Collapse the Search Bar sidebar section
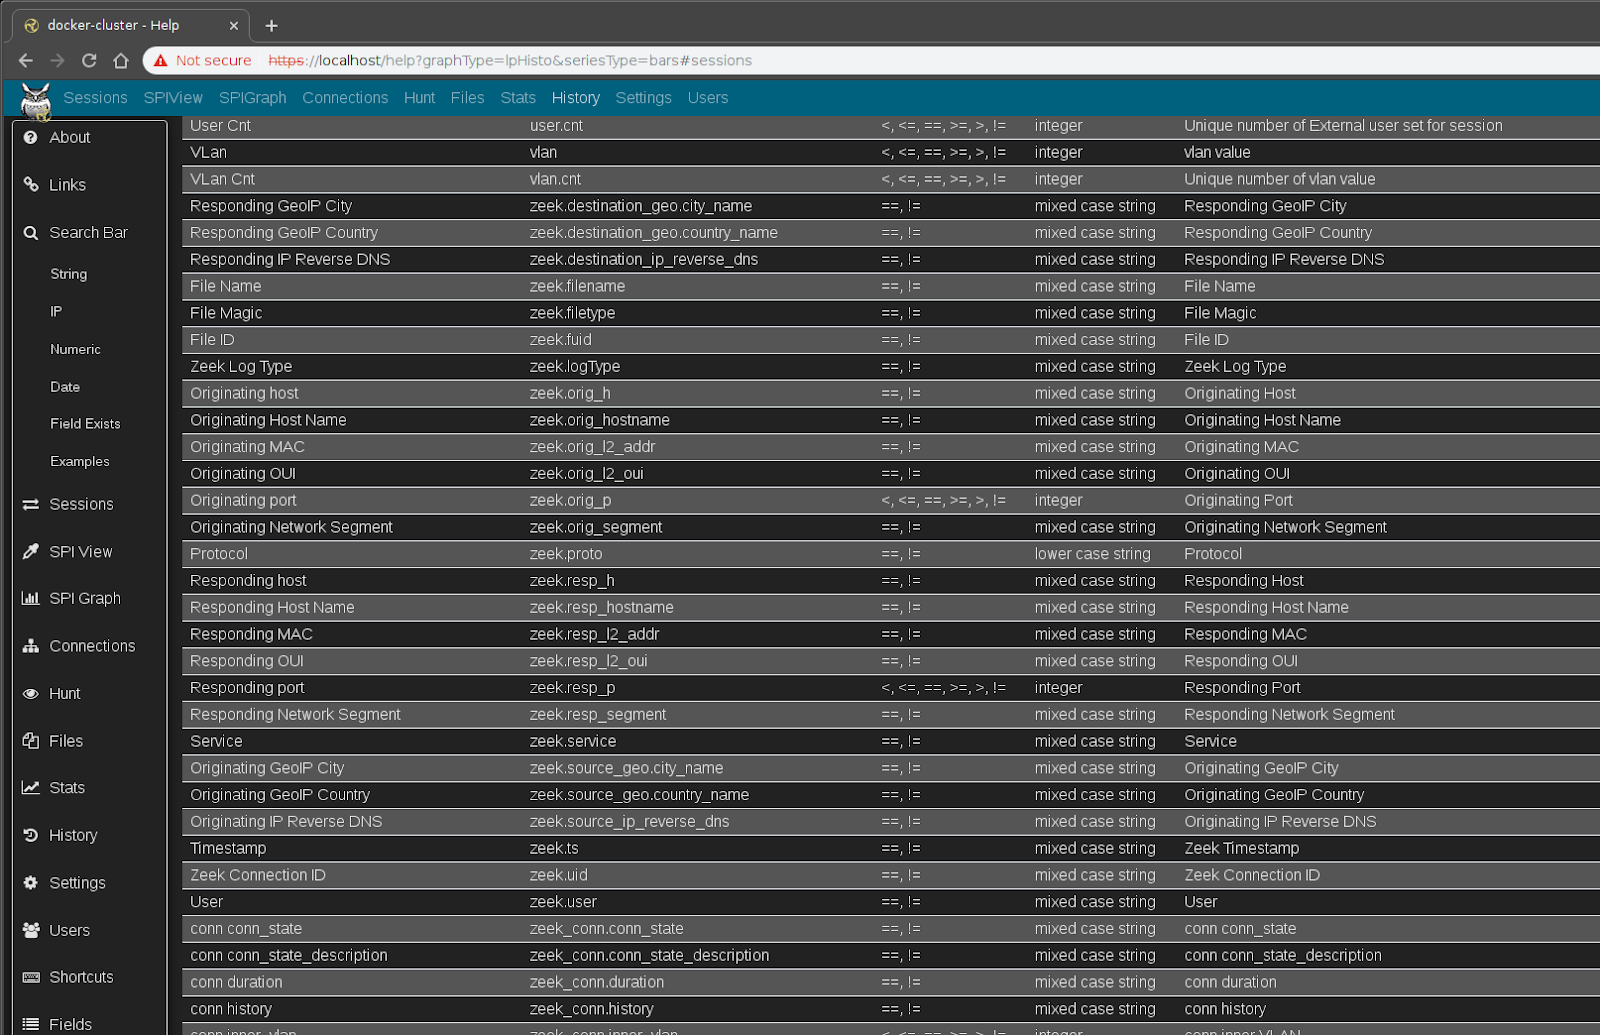The image size is (1600, 1035). tap(89, 232)
